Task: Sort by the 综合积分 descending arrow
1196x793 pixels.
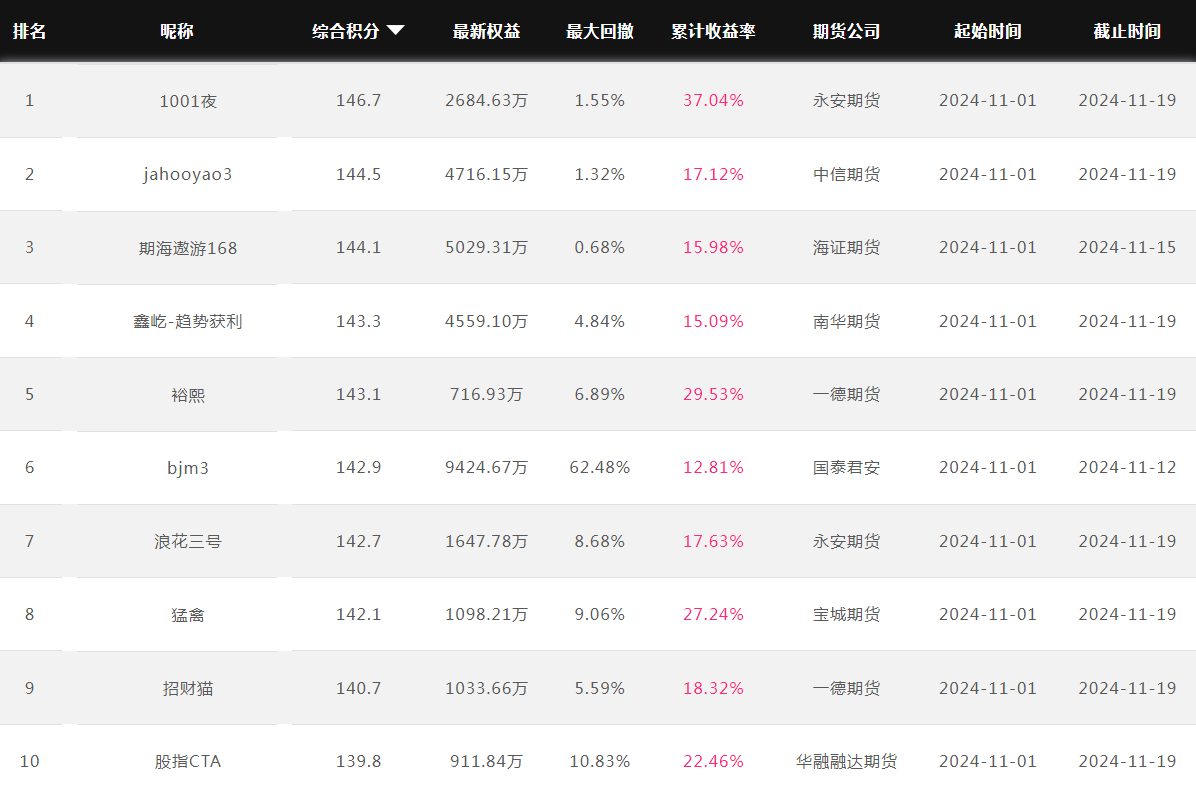Action: pos(395,30)
